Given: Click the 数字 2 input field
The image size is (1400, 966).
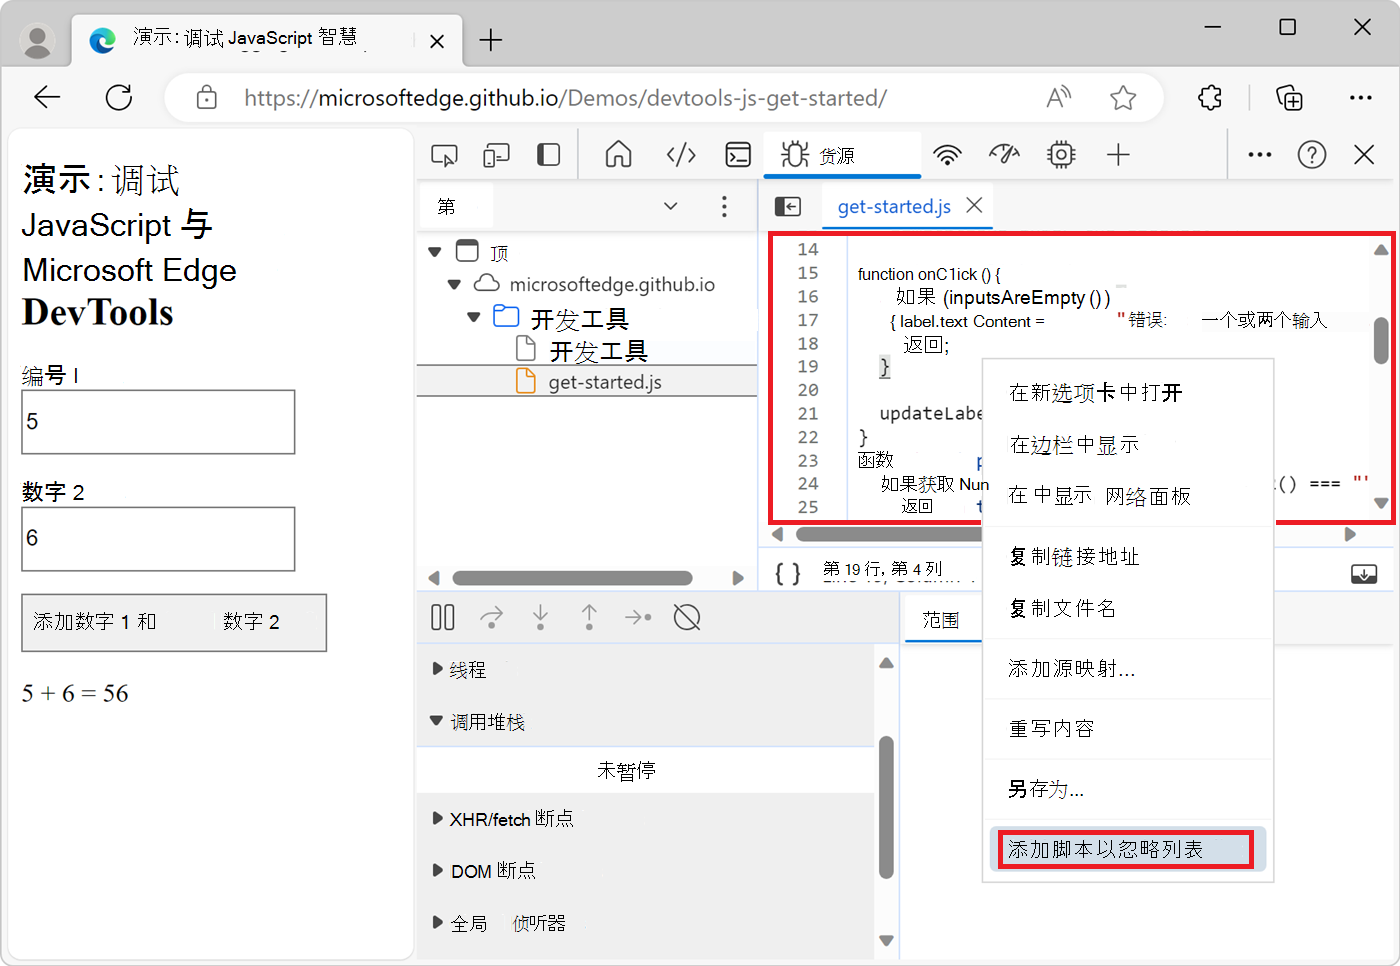Looking at the screenshot, I should [158, 539].
